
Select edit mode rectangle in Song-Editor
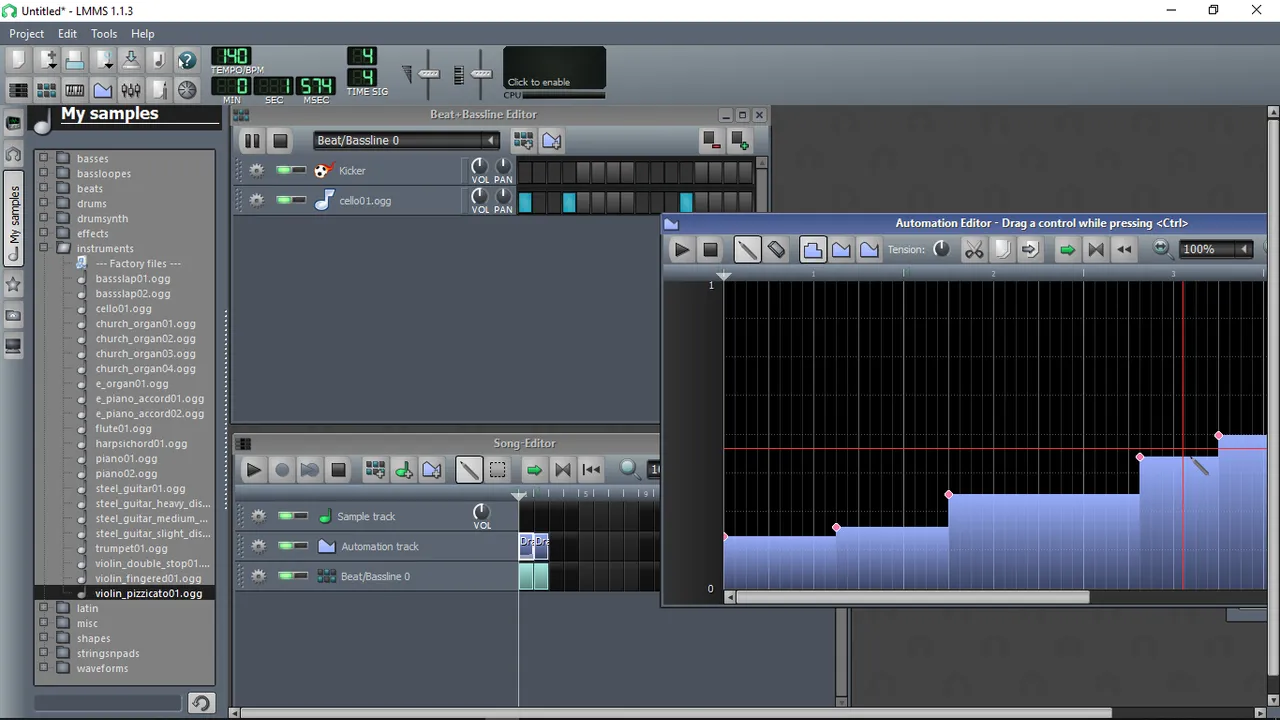pos(497,470)
